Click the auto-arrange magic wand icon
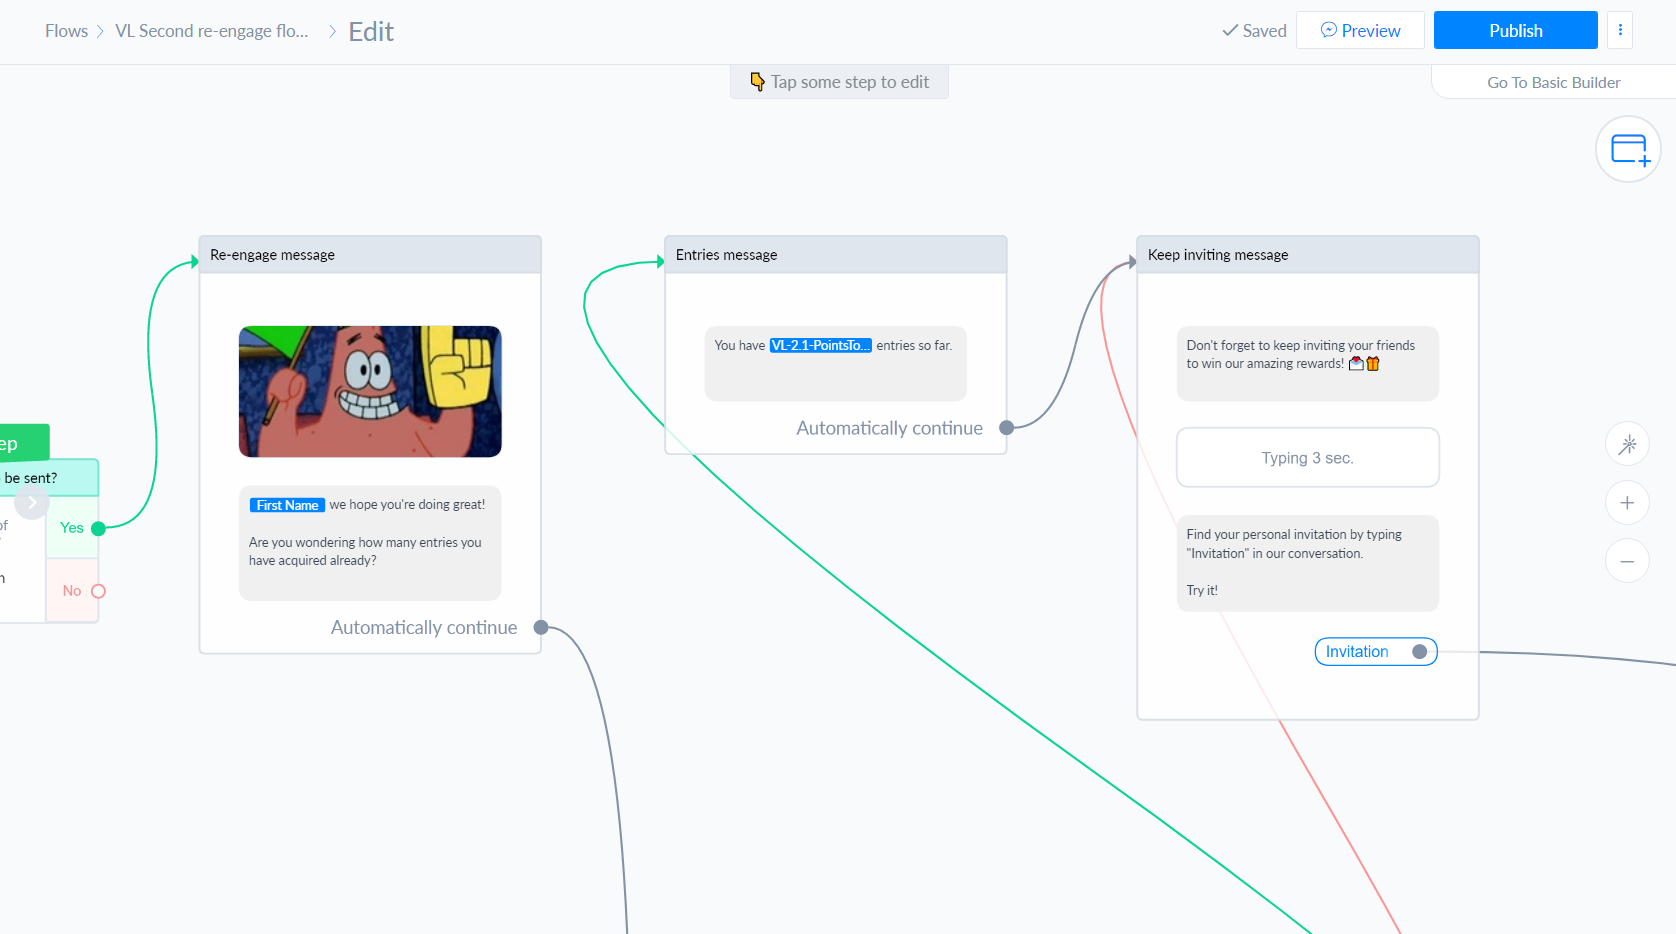 pos(1627,444)
